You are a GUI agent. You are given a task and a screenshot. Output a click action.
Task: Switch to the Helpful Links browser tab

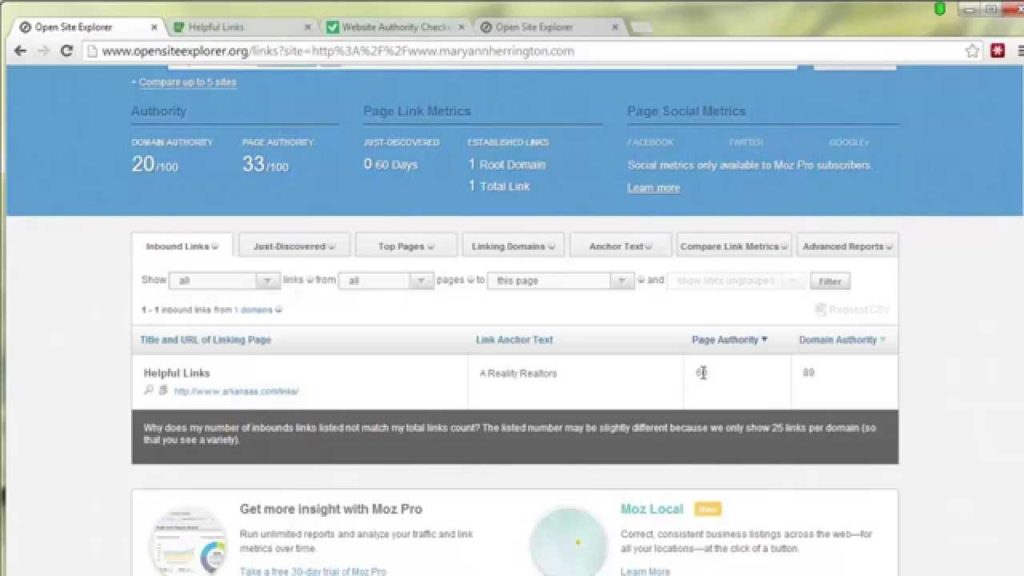238,27
